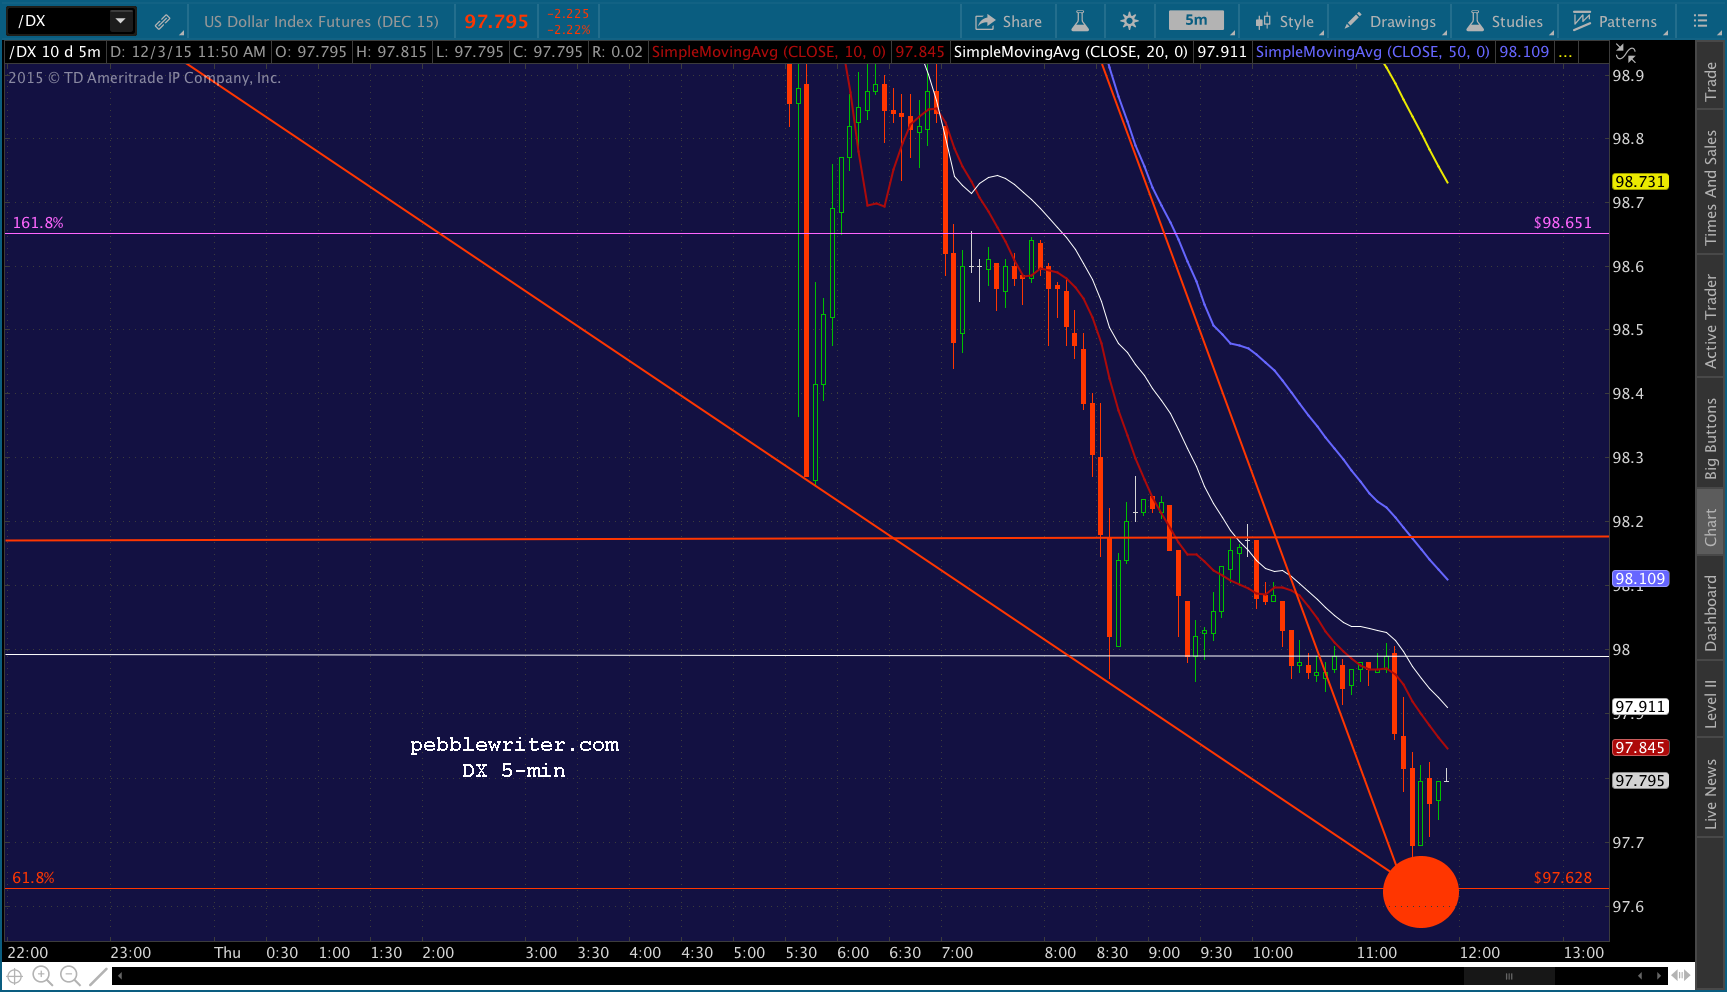The width and height of the screenshot is (1727, 992).
Task: Click the zoom in magnifier icon
Action: [42, 976]
